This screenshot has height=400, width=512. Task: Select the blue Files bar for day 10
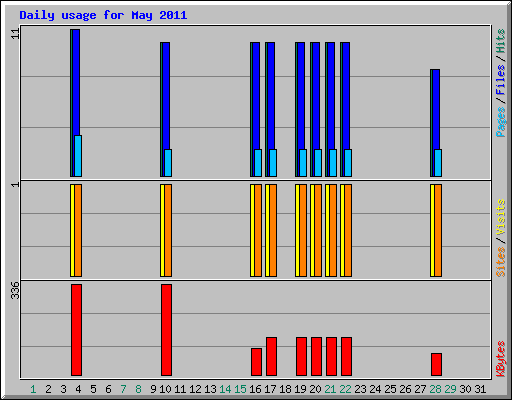pos(166,95)
